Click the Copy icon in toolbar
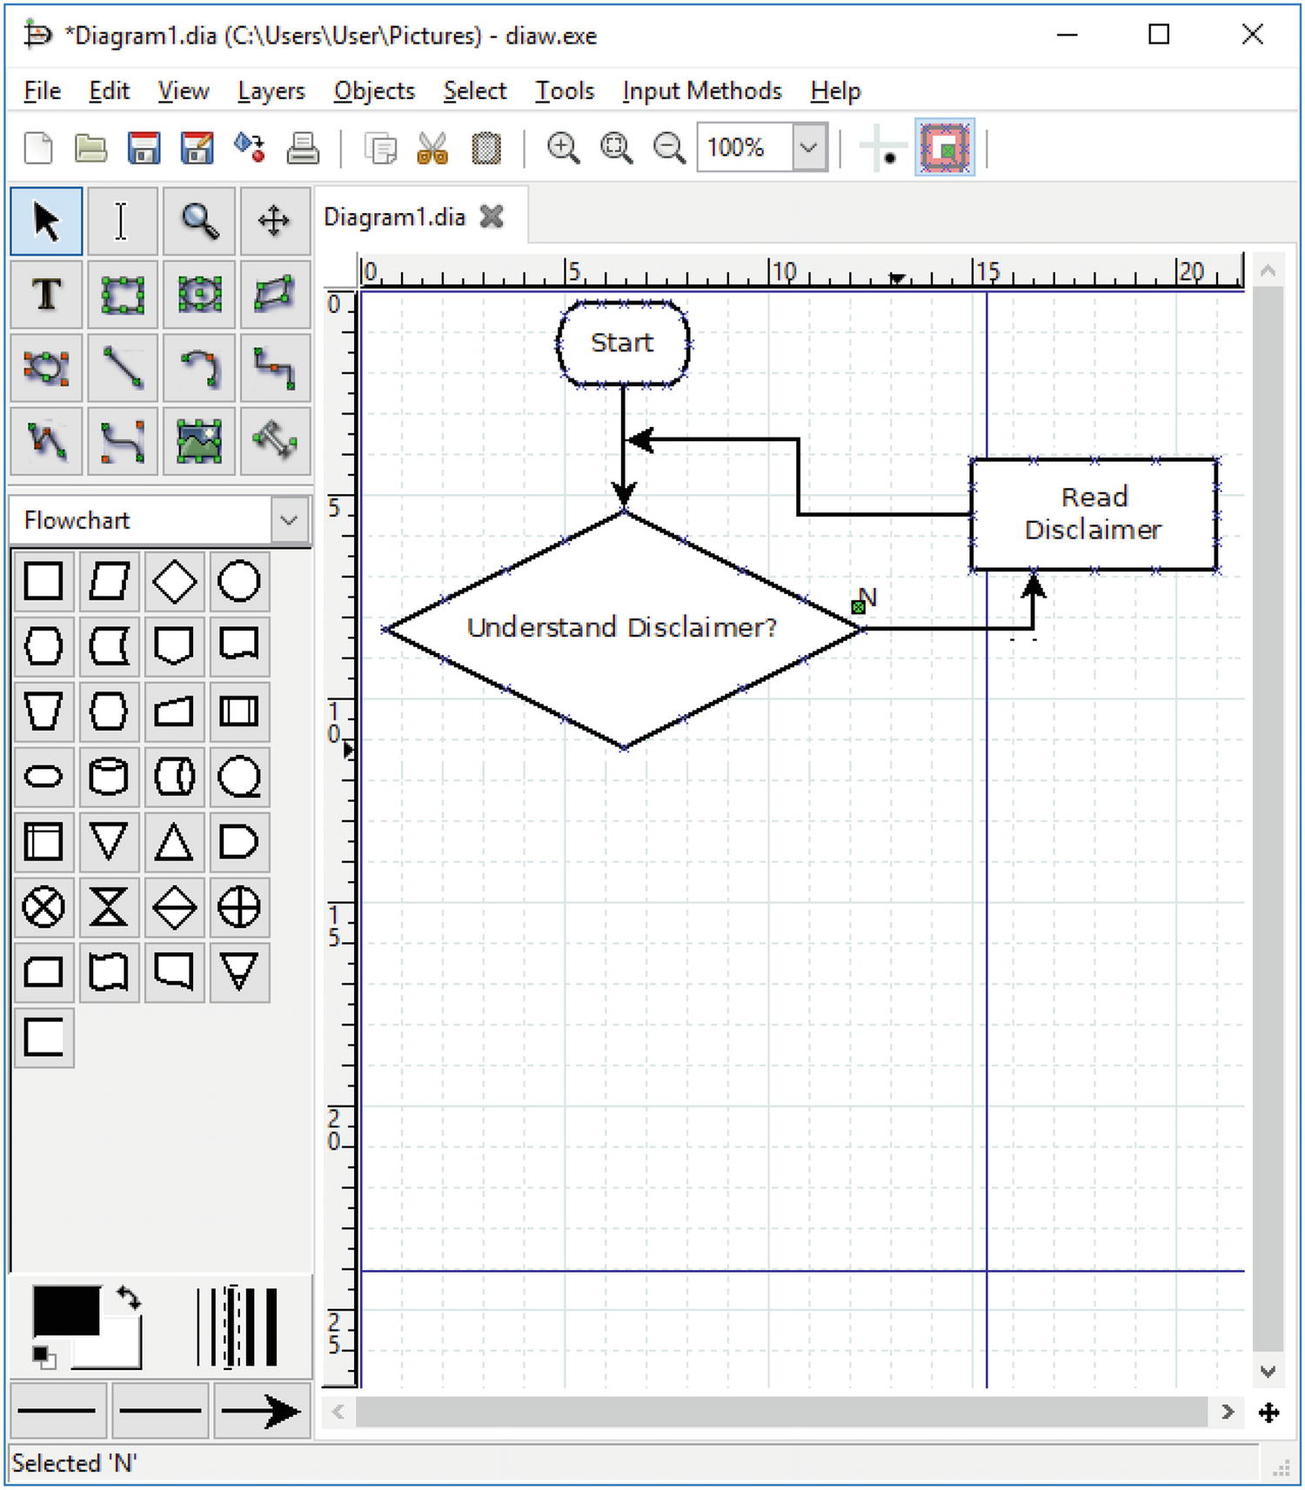The image size is (1305, 1490). click(380, 149)
